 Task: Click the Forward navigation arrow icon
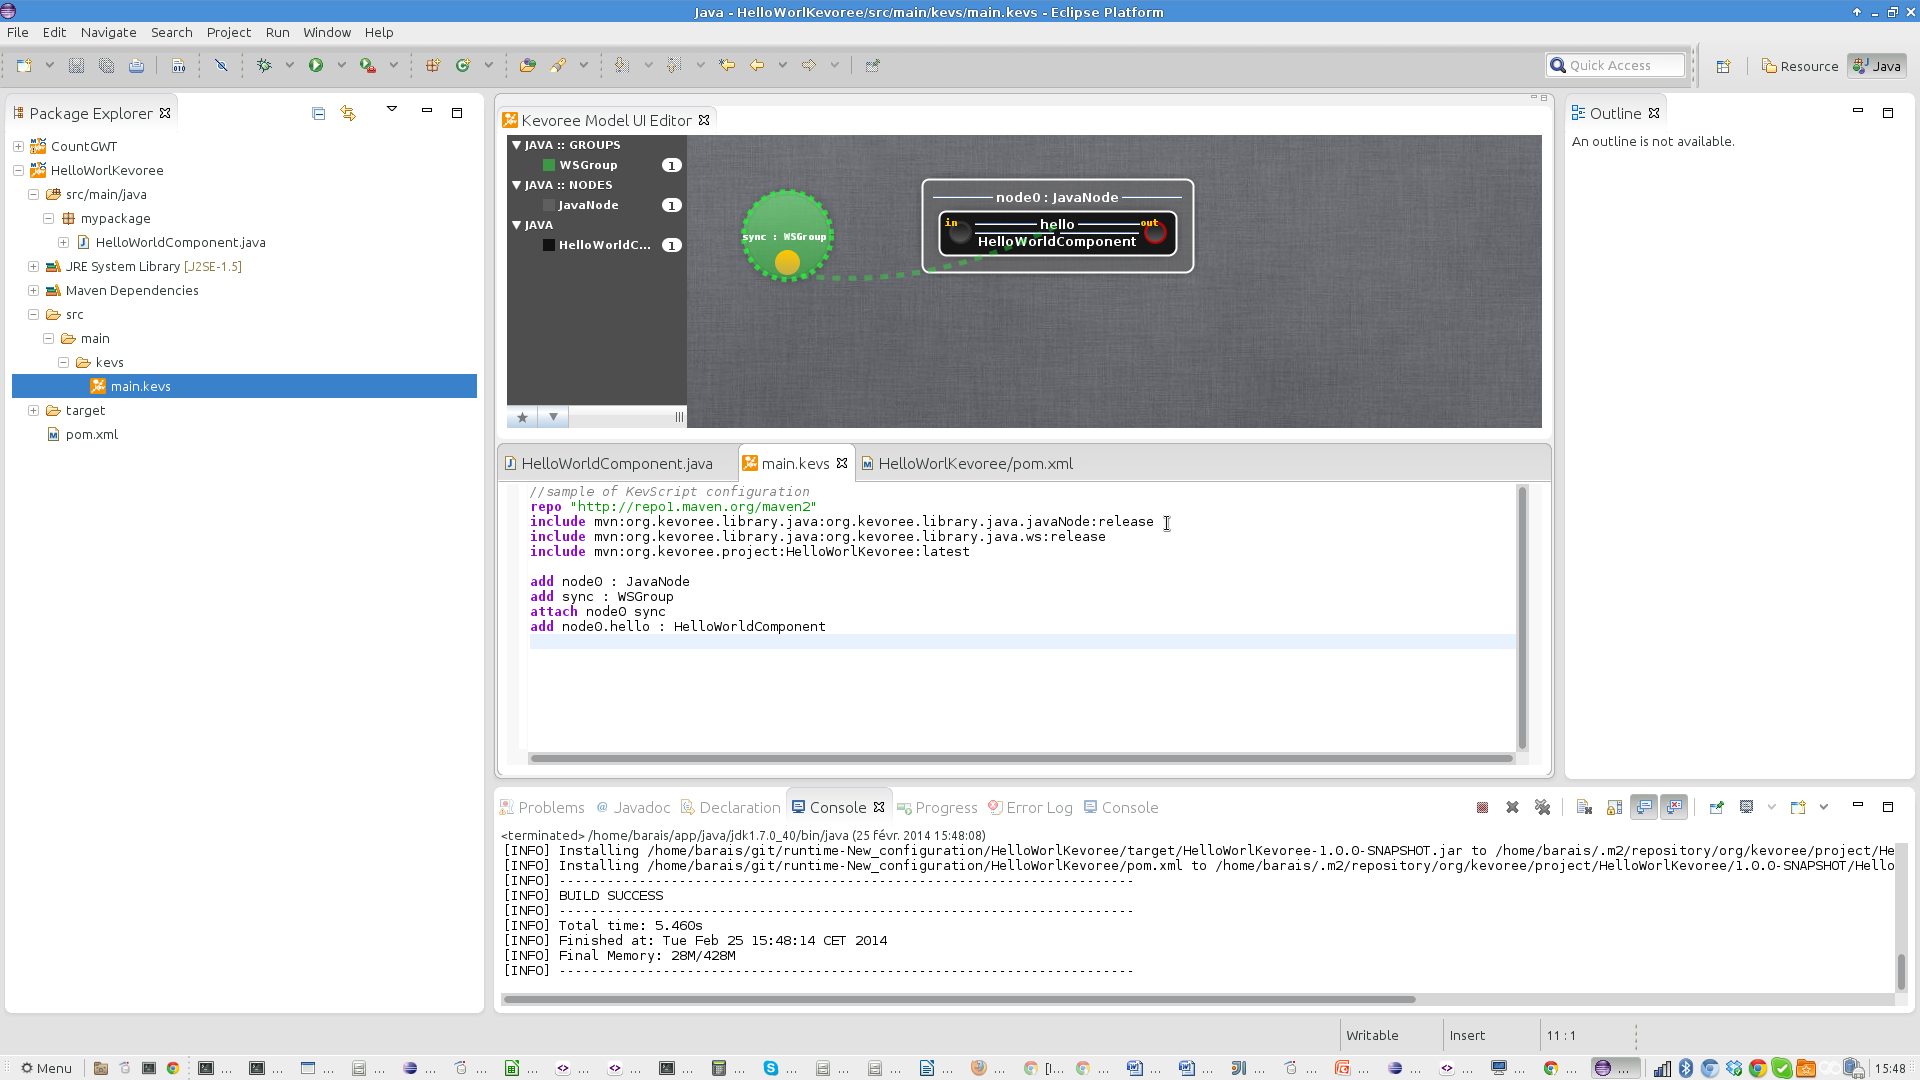[x=809, y=65]
